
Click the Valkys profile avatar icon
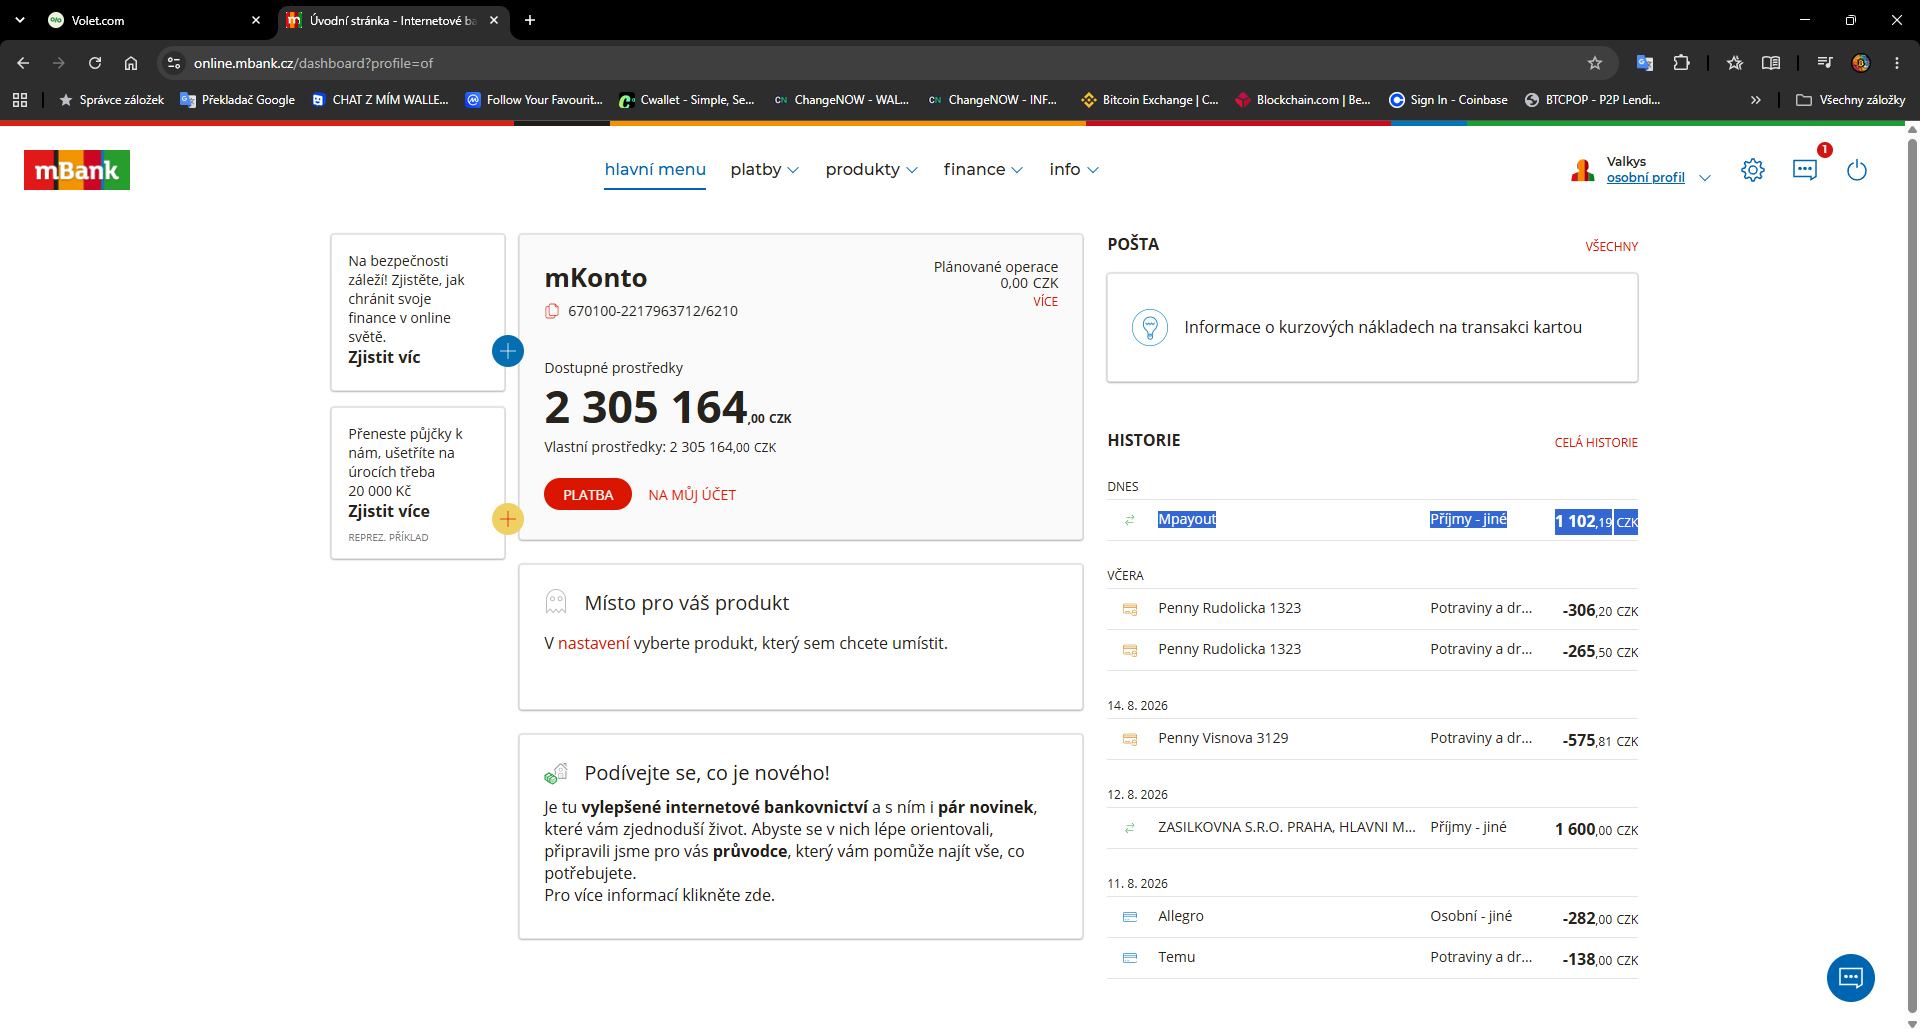click(x=1582, y=170)
